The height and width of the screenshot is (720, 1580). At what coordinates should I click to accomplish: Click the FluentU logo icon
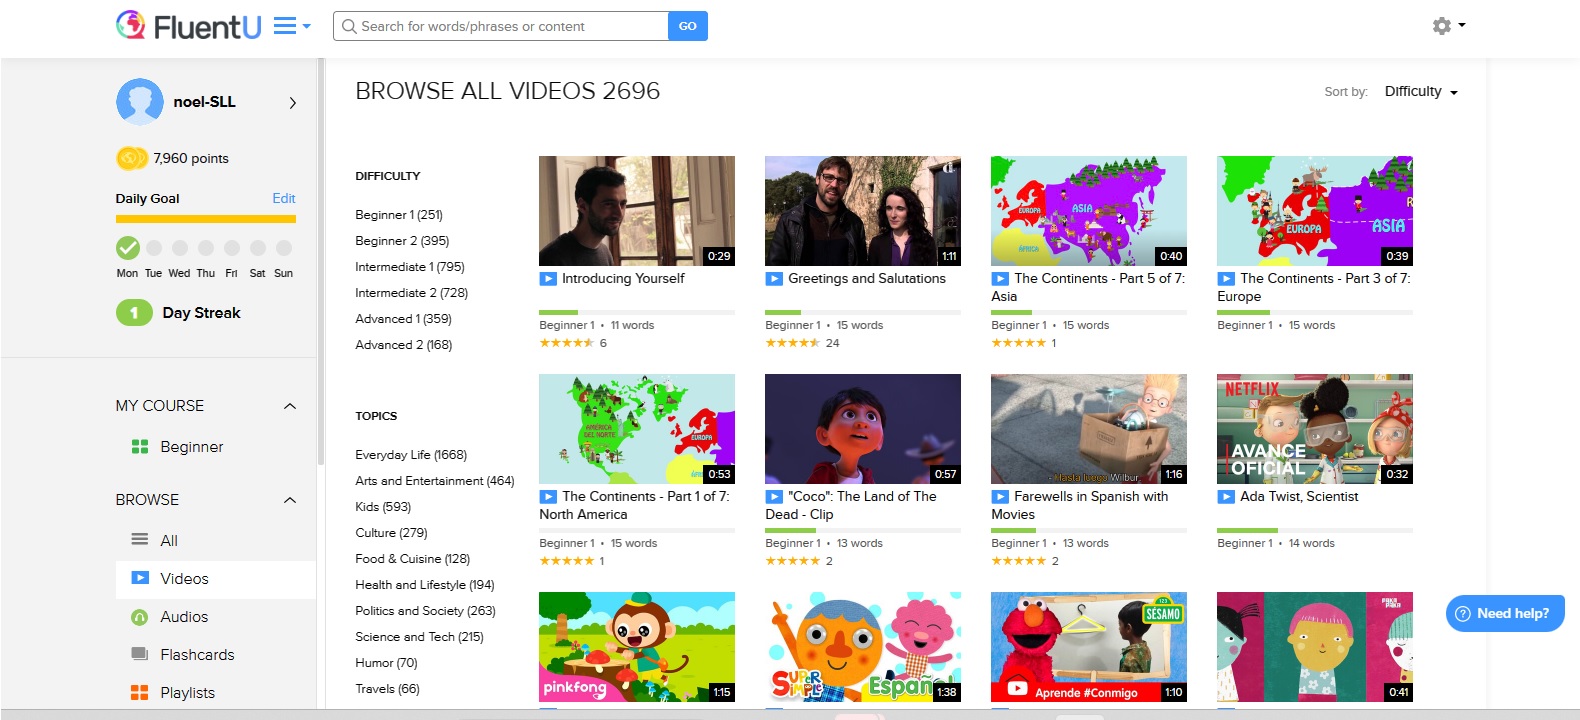click(x=131, y=25)
